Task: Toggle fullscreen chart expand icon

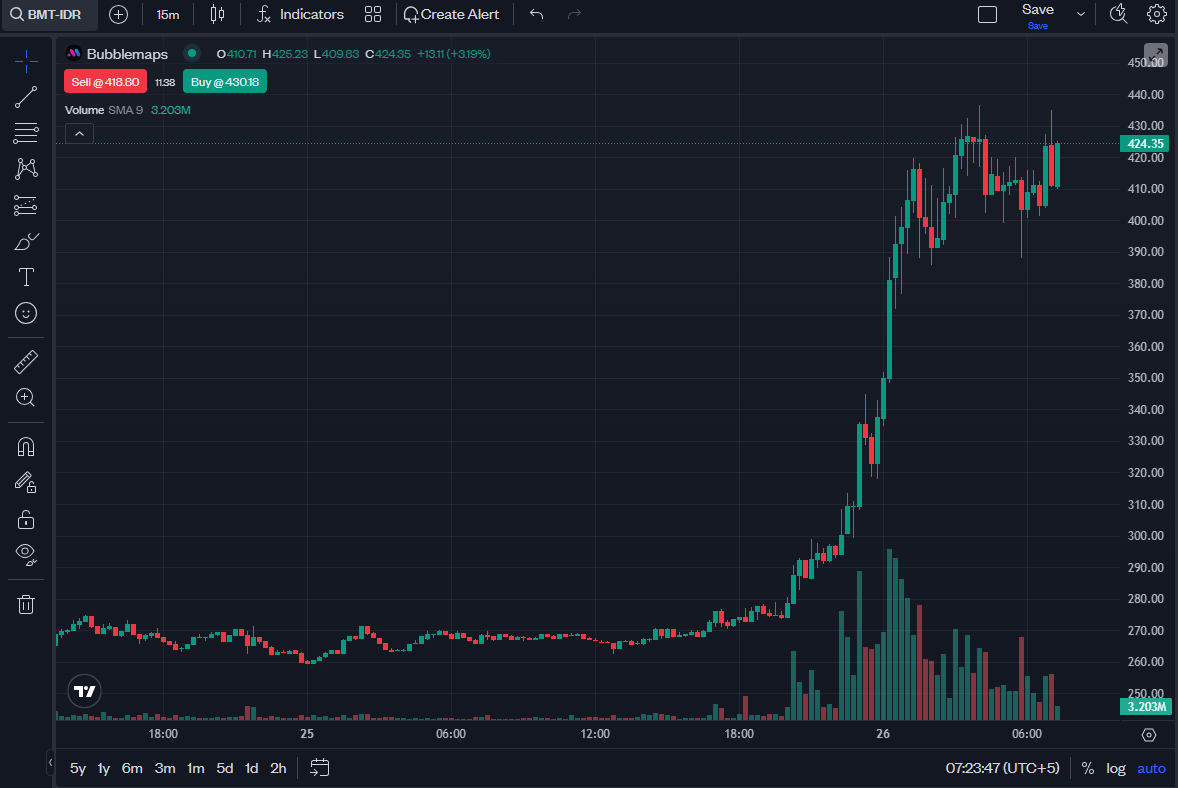Action: point(1155,55)
